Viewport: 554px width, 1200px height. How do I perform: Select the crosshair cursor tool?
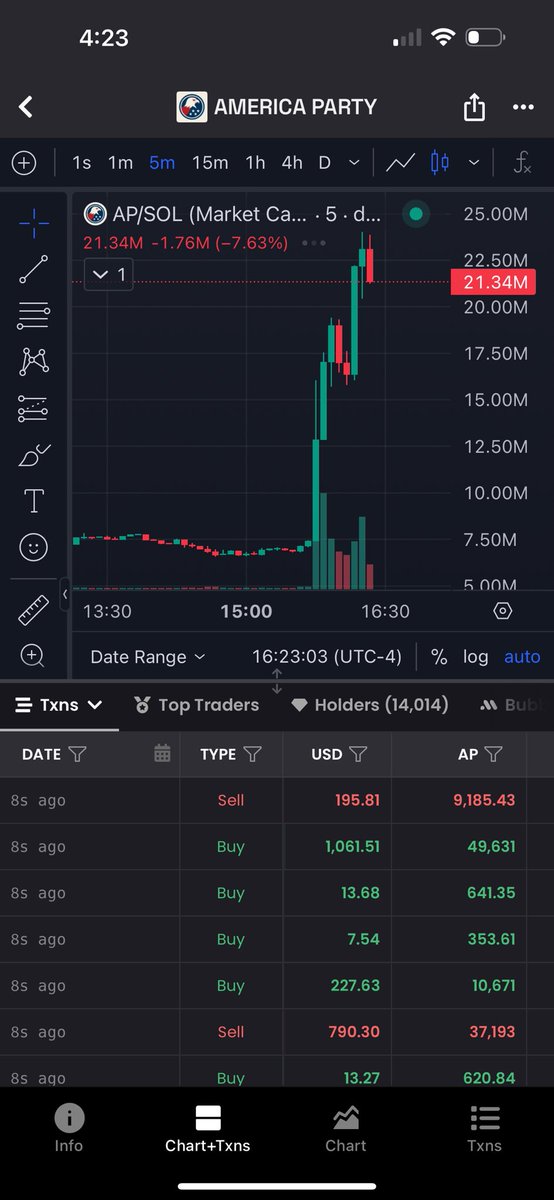34,223
